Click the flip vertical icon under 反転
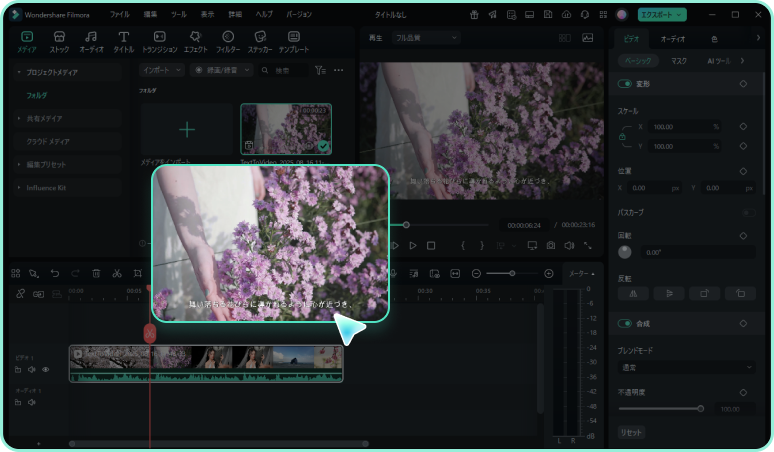Viewport: 774px width, 452px height. point(669,294)
